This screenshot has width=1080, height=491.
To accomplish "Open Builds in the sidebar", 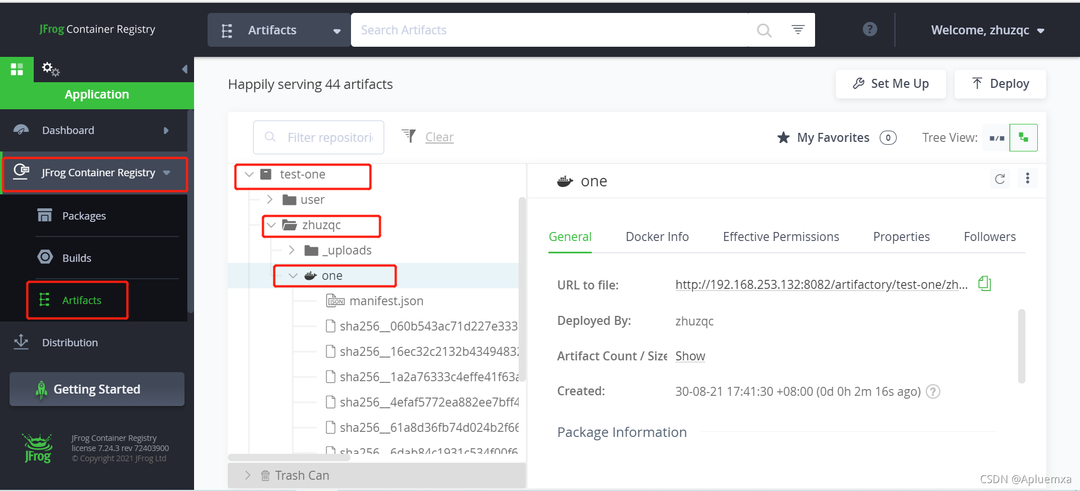I will point(76,258).
